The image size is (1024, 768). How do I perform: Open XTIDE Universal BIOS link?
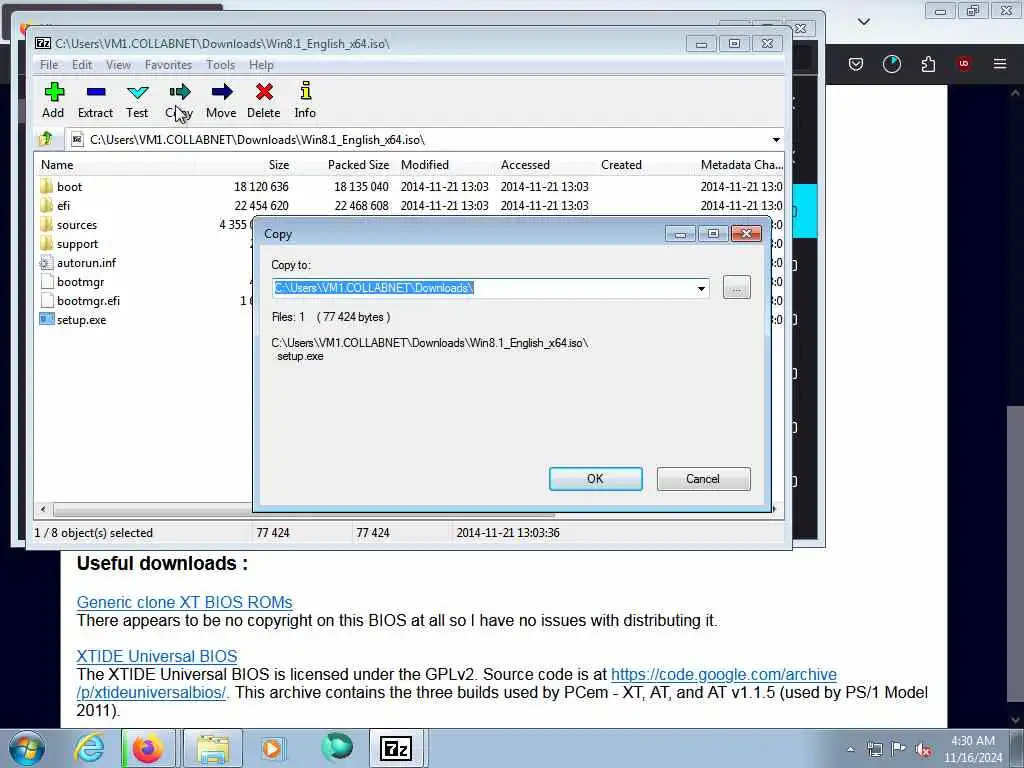tap(157, 656)
